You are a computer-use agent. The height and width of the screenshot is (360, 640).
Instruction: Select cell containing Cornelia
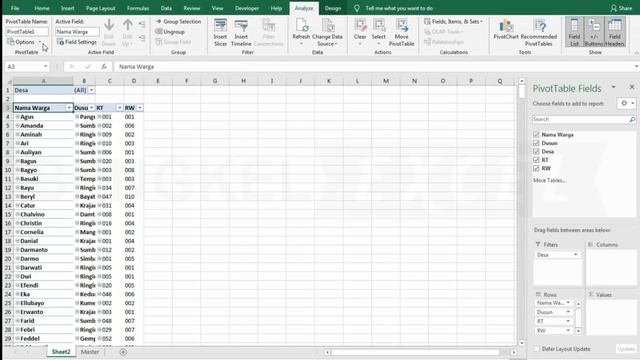43,232
